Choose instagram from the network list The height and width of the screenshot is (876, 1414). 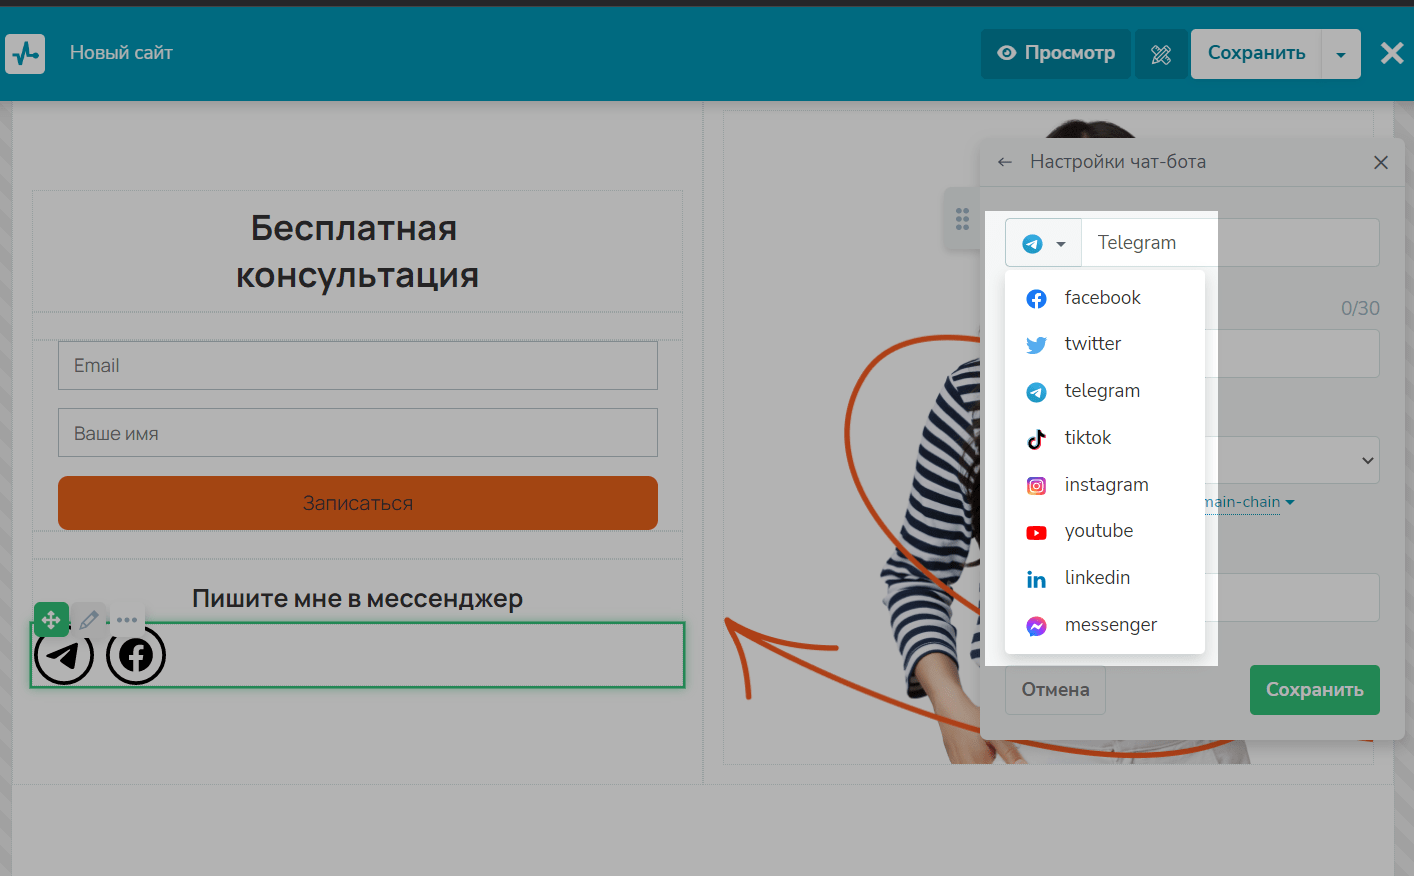pyautogui.click(x=1104, y=485)
